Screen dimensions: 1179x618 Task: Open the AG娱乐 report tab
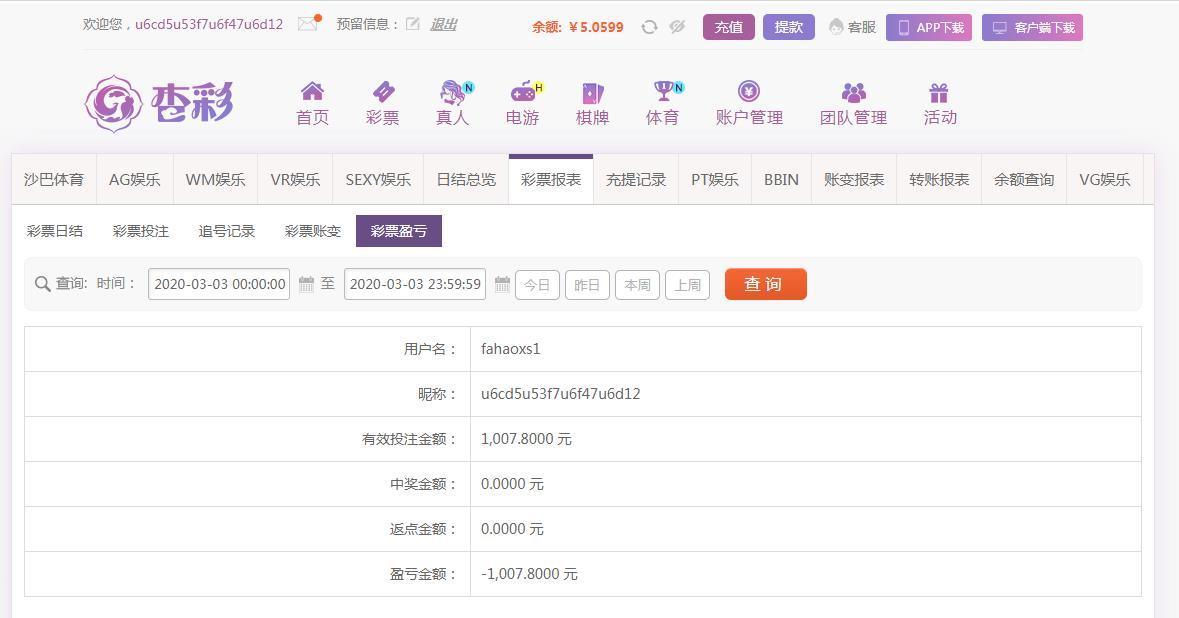(135, 179)
